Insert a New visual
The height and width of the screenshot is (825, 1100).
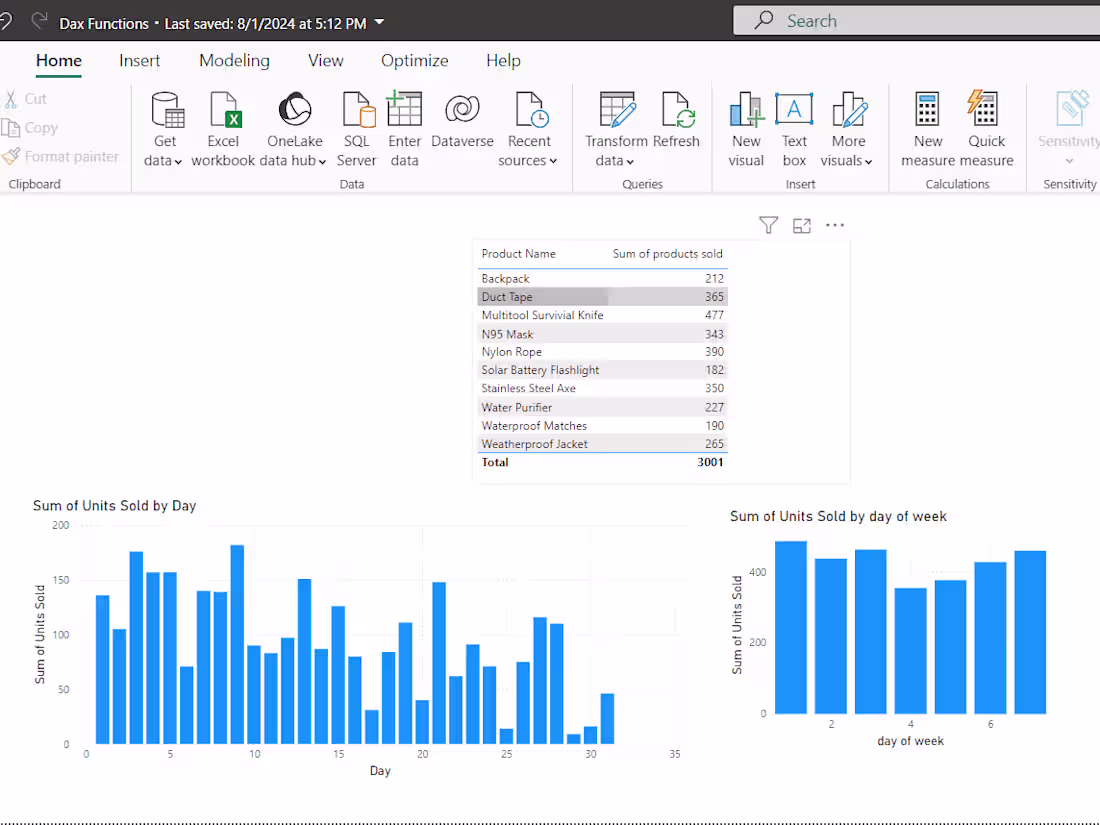746,125
